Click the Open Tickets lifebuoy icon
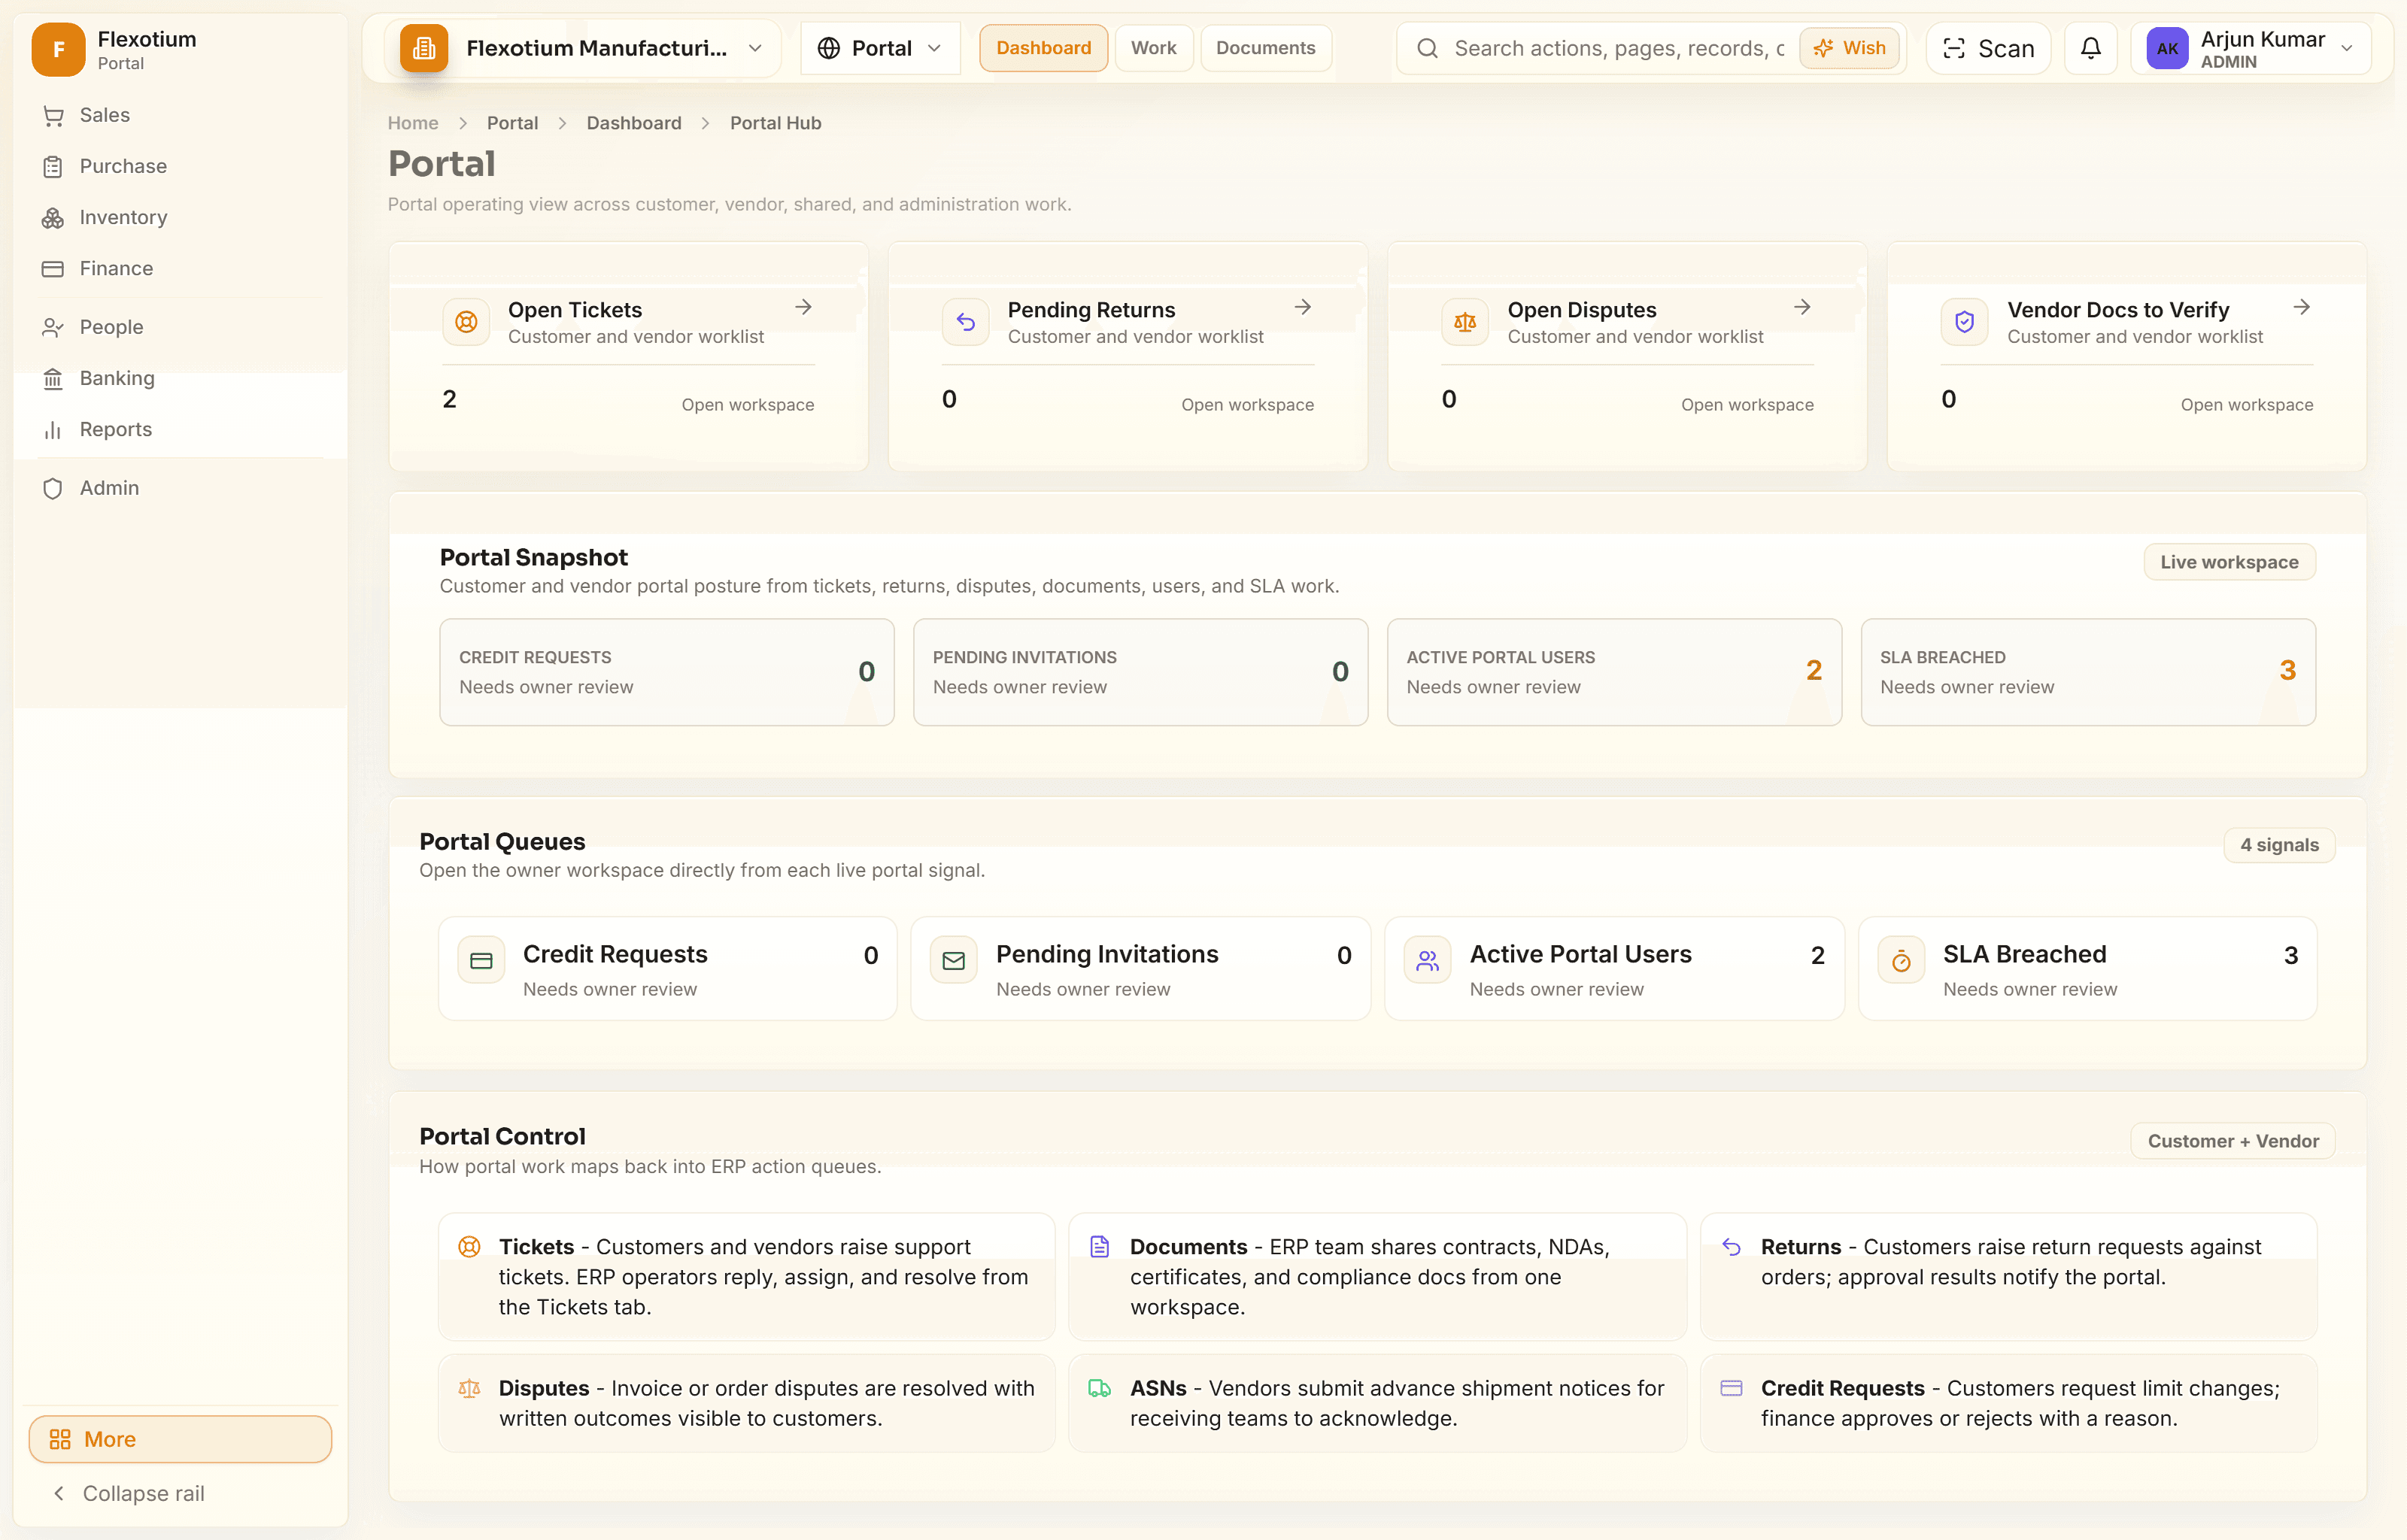Screen dimensions: 2407x1540 pos(466,322)
